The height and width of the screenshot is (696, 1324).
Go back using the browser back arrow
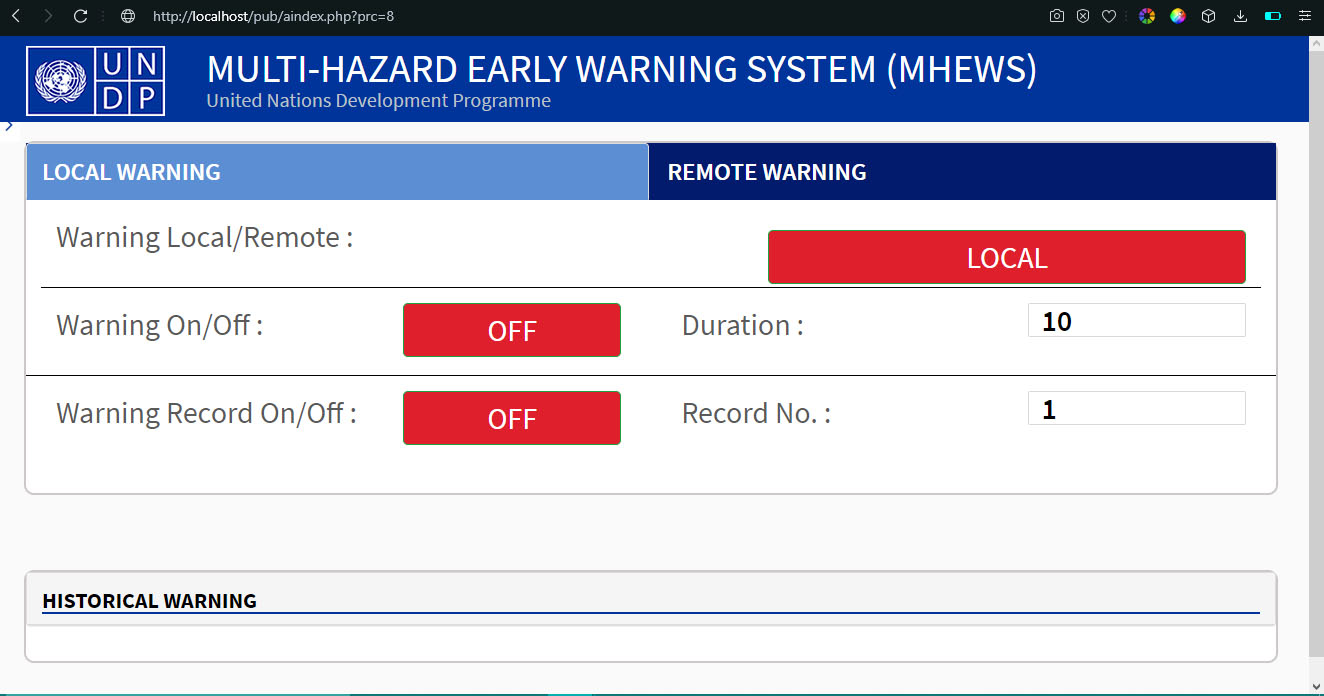[x=15, y=16]
